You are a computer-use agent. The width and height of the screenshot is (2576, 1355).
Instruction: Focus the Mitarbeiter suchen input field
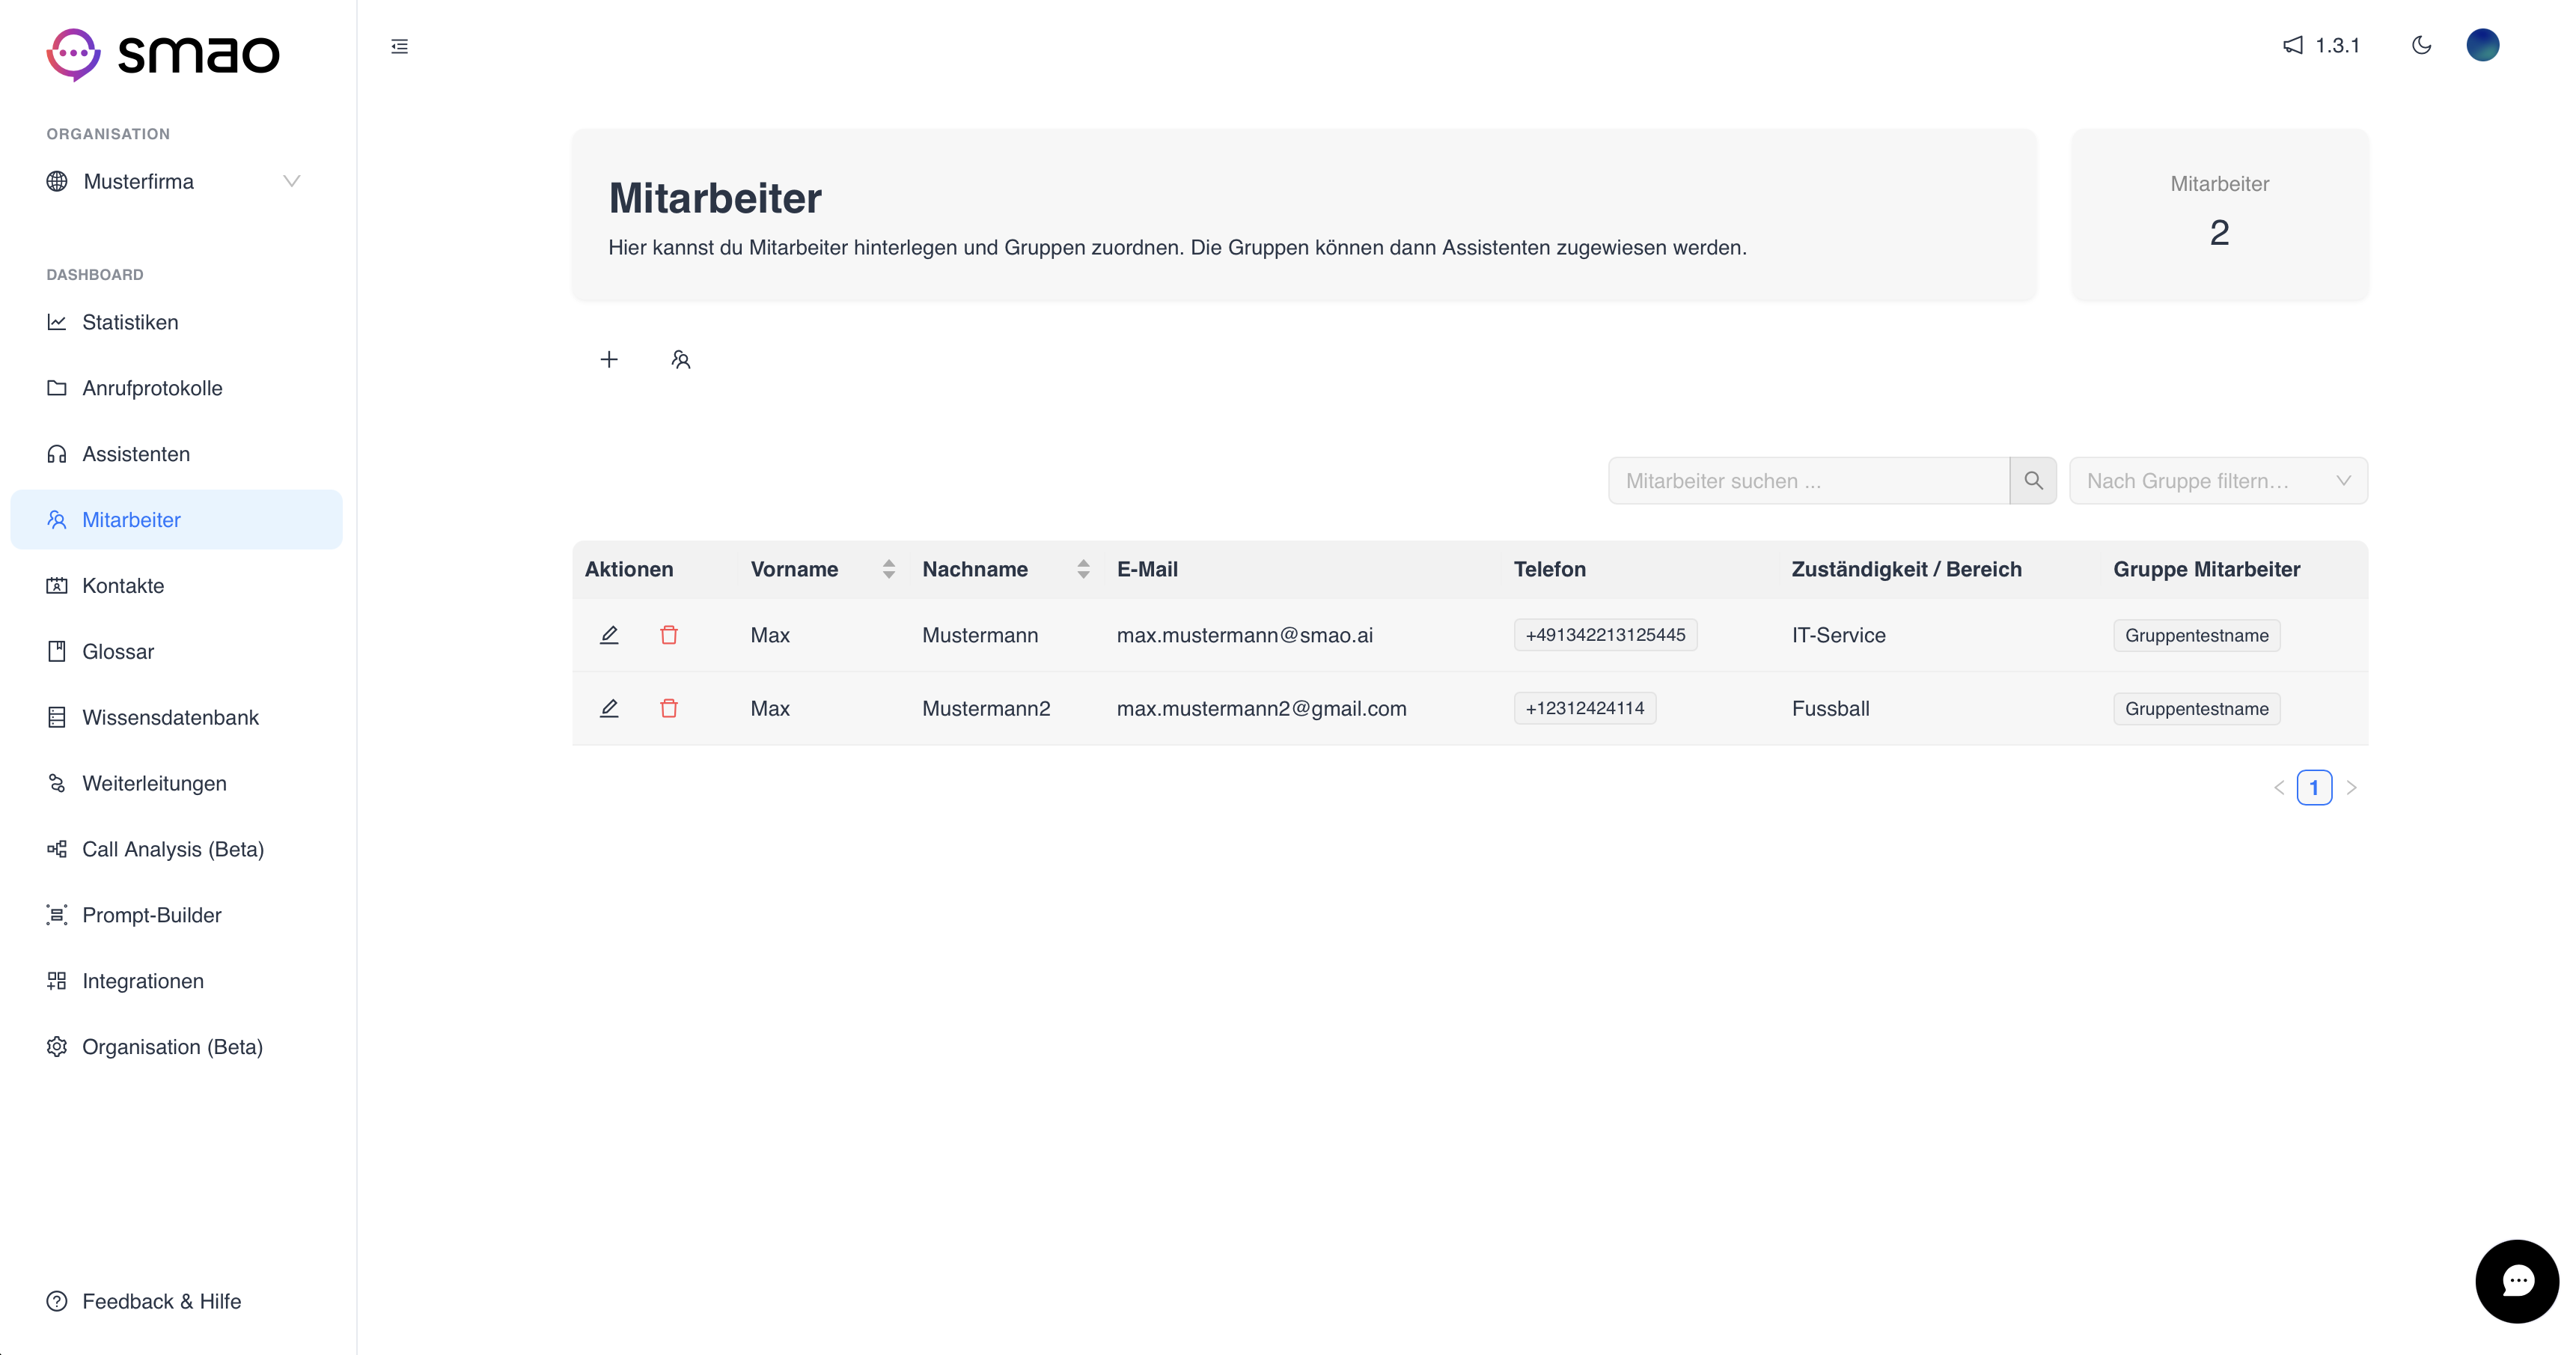pos(1808,481)
